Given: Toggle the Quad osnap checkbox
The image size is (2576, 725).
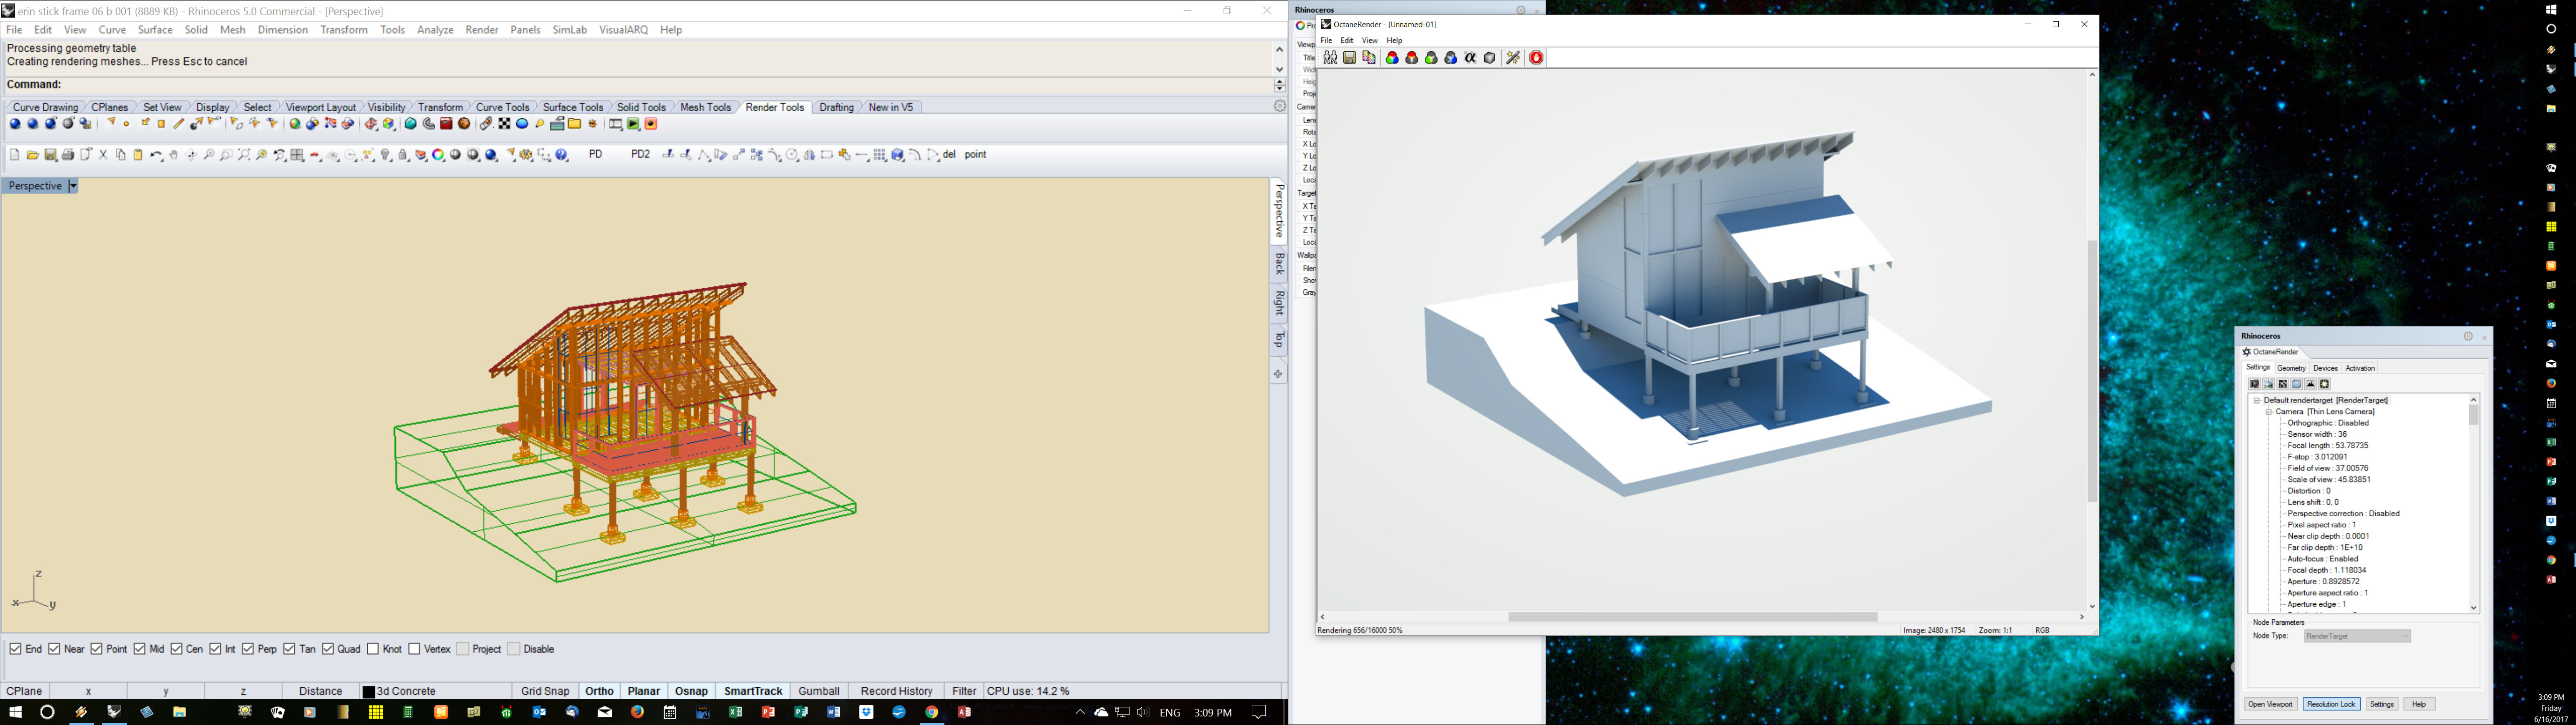Looking at the screenshot, I should (x=328, y=649).
